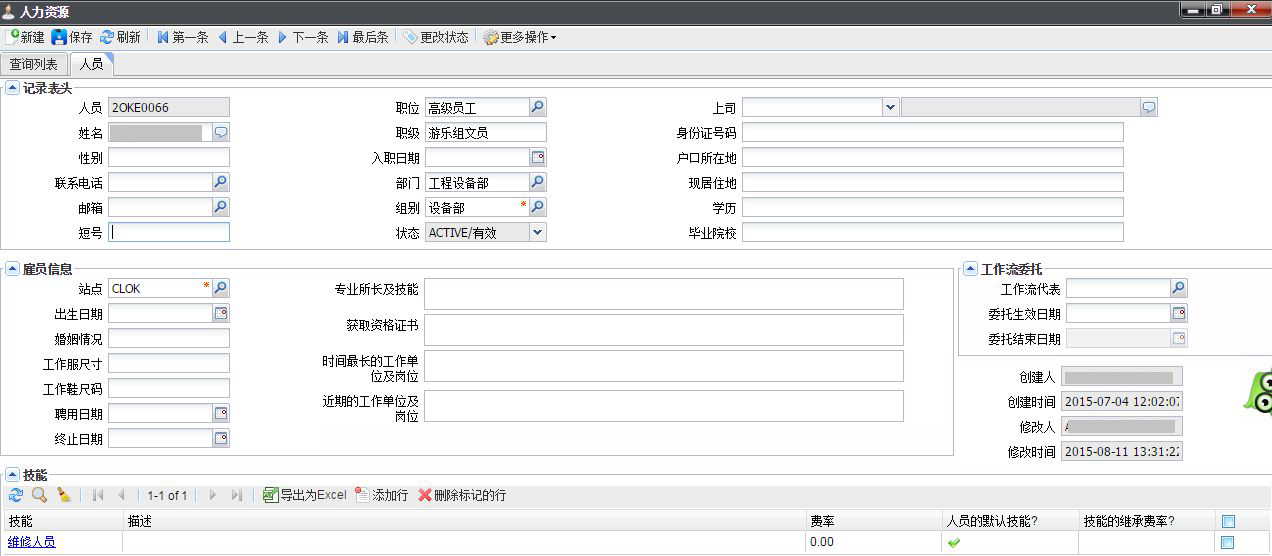
Task: Open the 状态 dropdown arrow
Action: tap(538, 232)
